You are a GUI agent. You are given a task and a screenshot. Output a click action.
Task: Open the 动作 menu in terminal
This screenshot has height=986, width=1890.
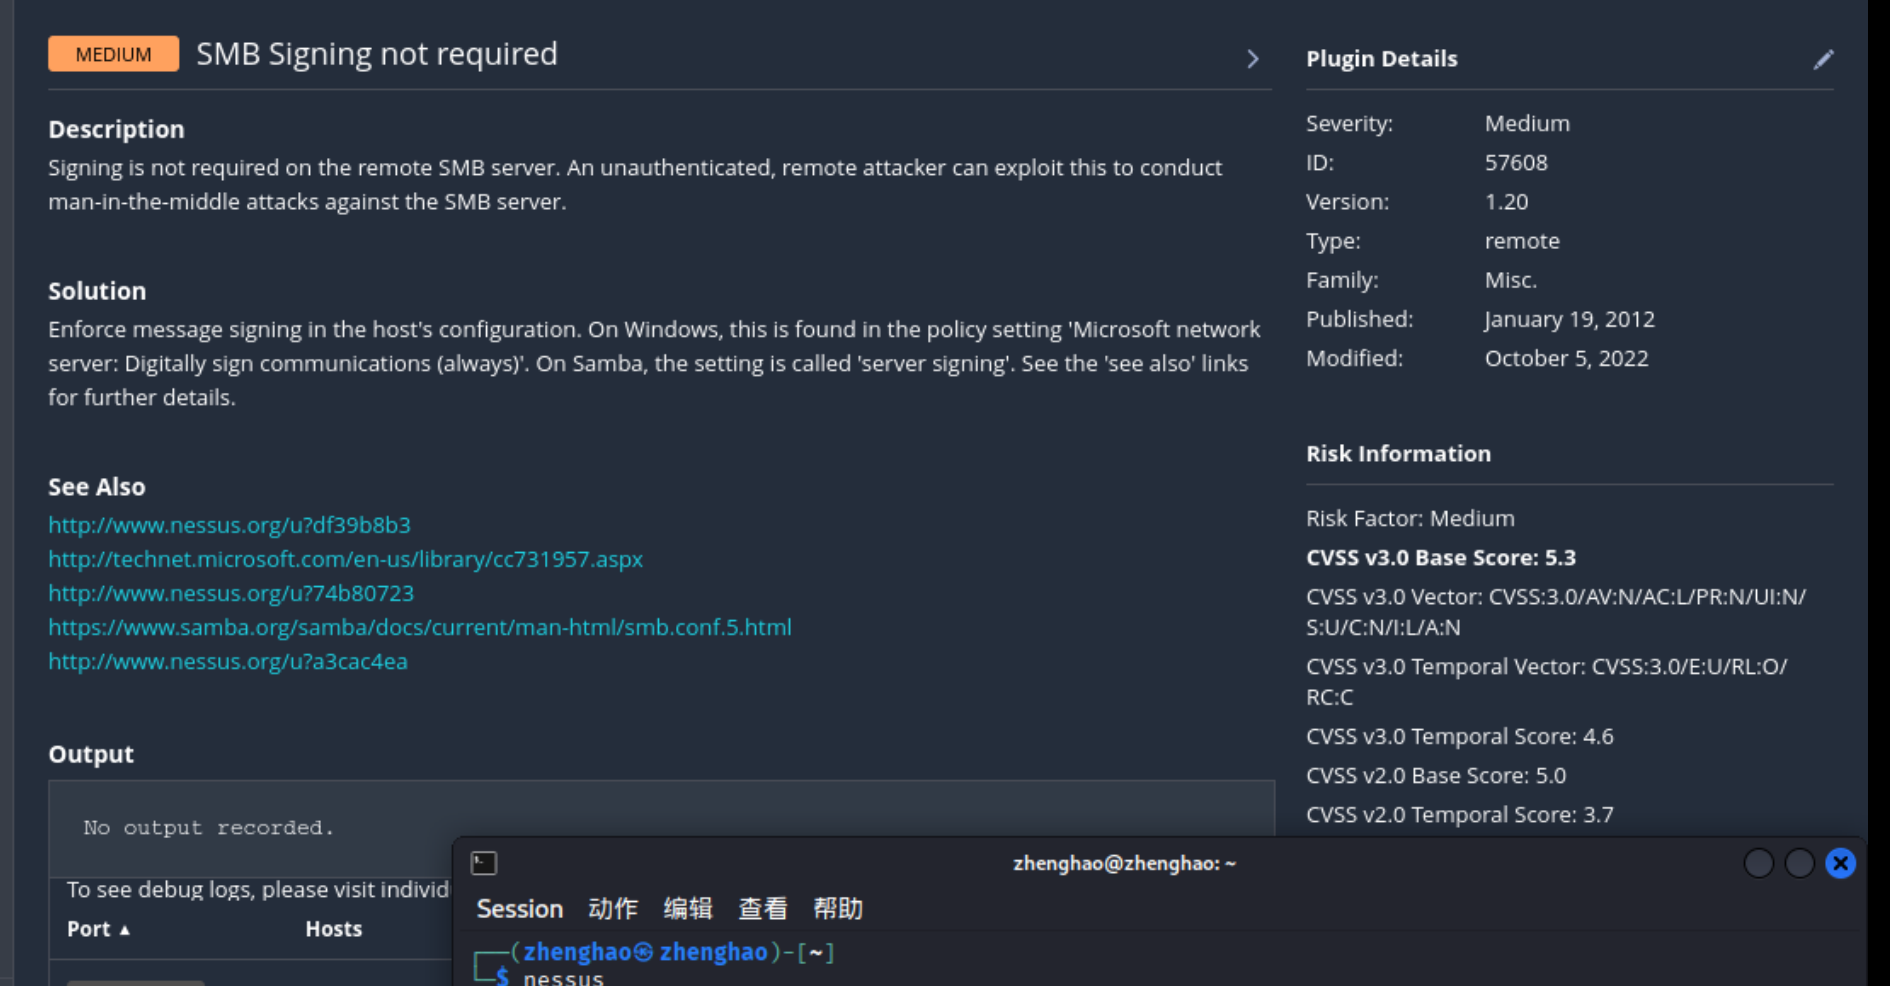[612, 909]
